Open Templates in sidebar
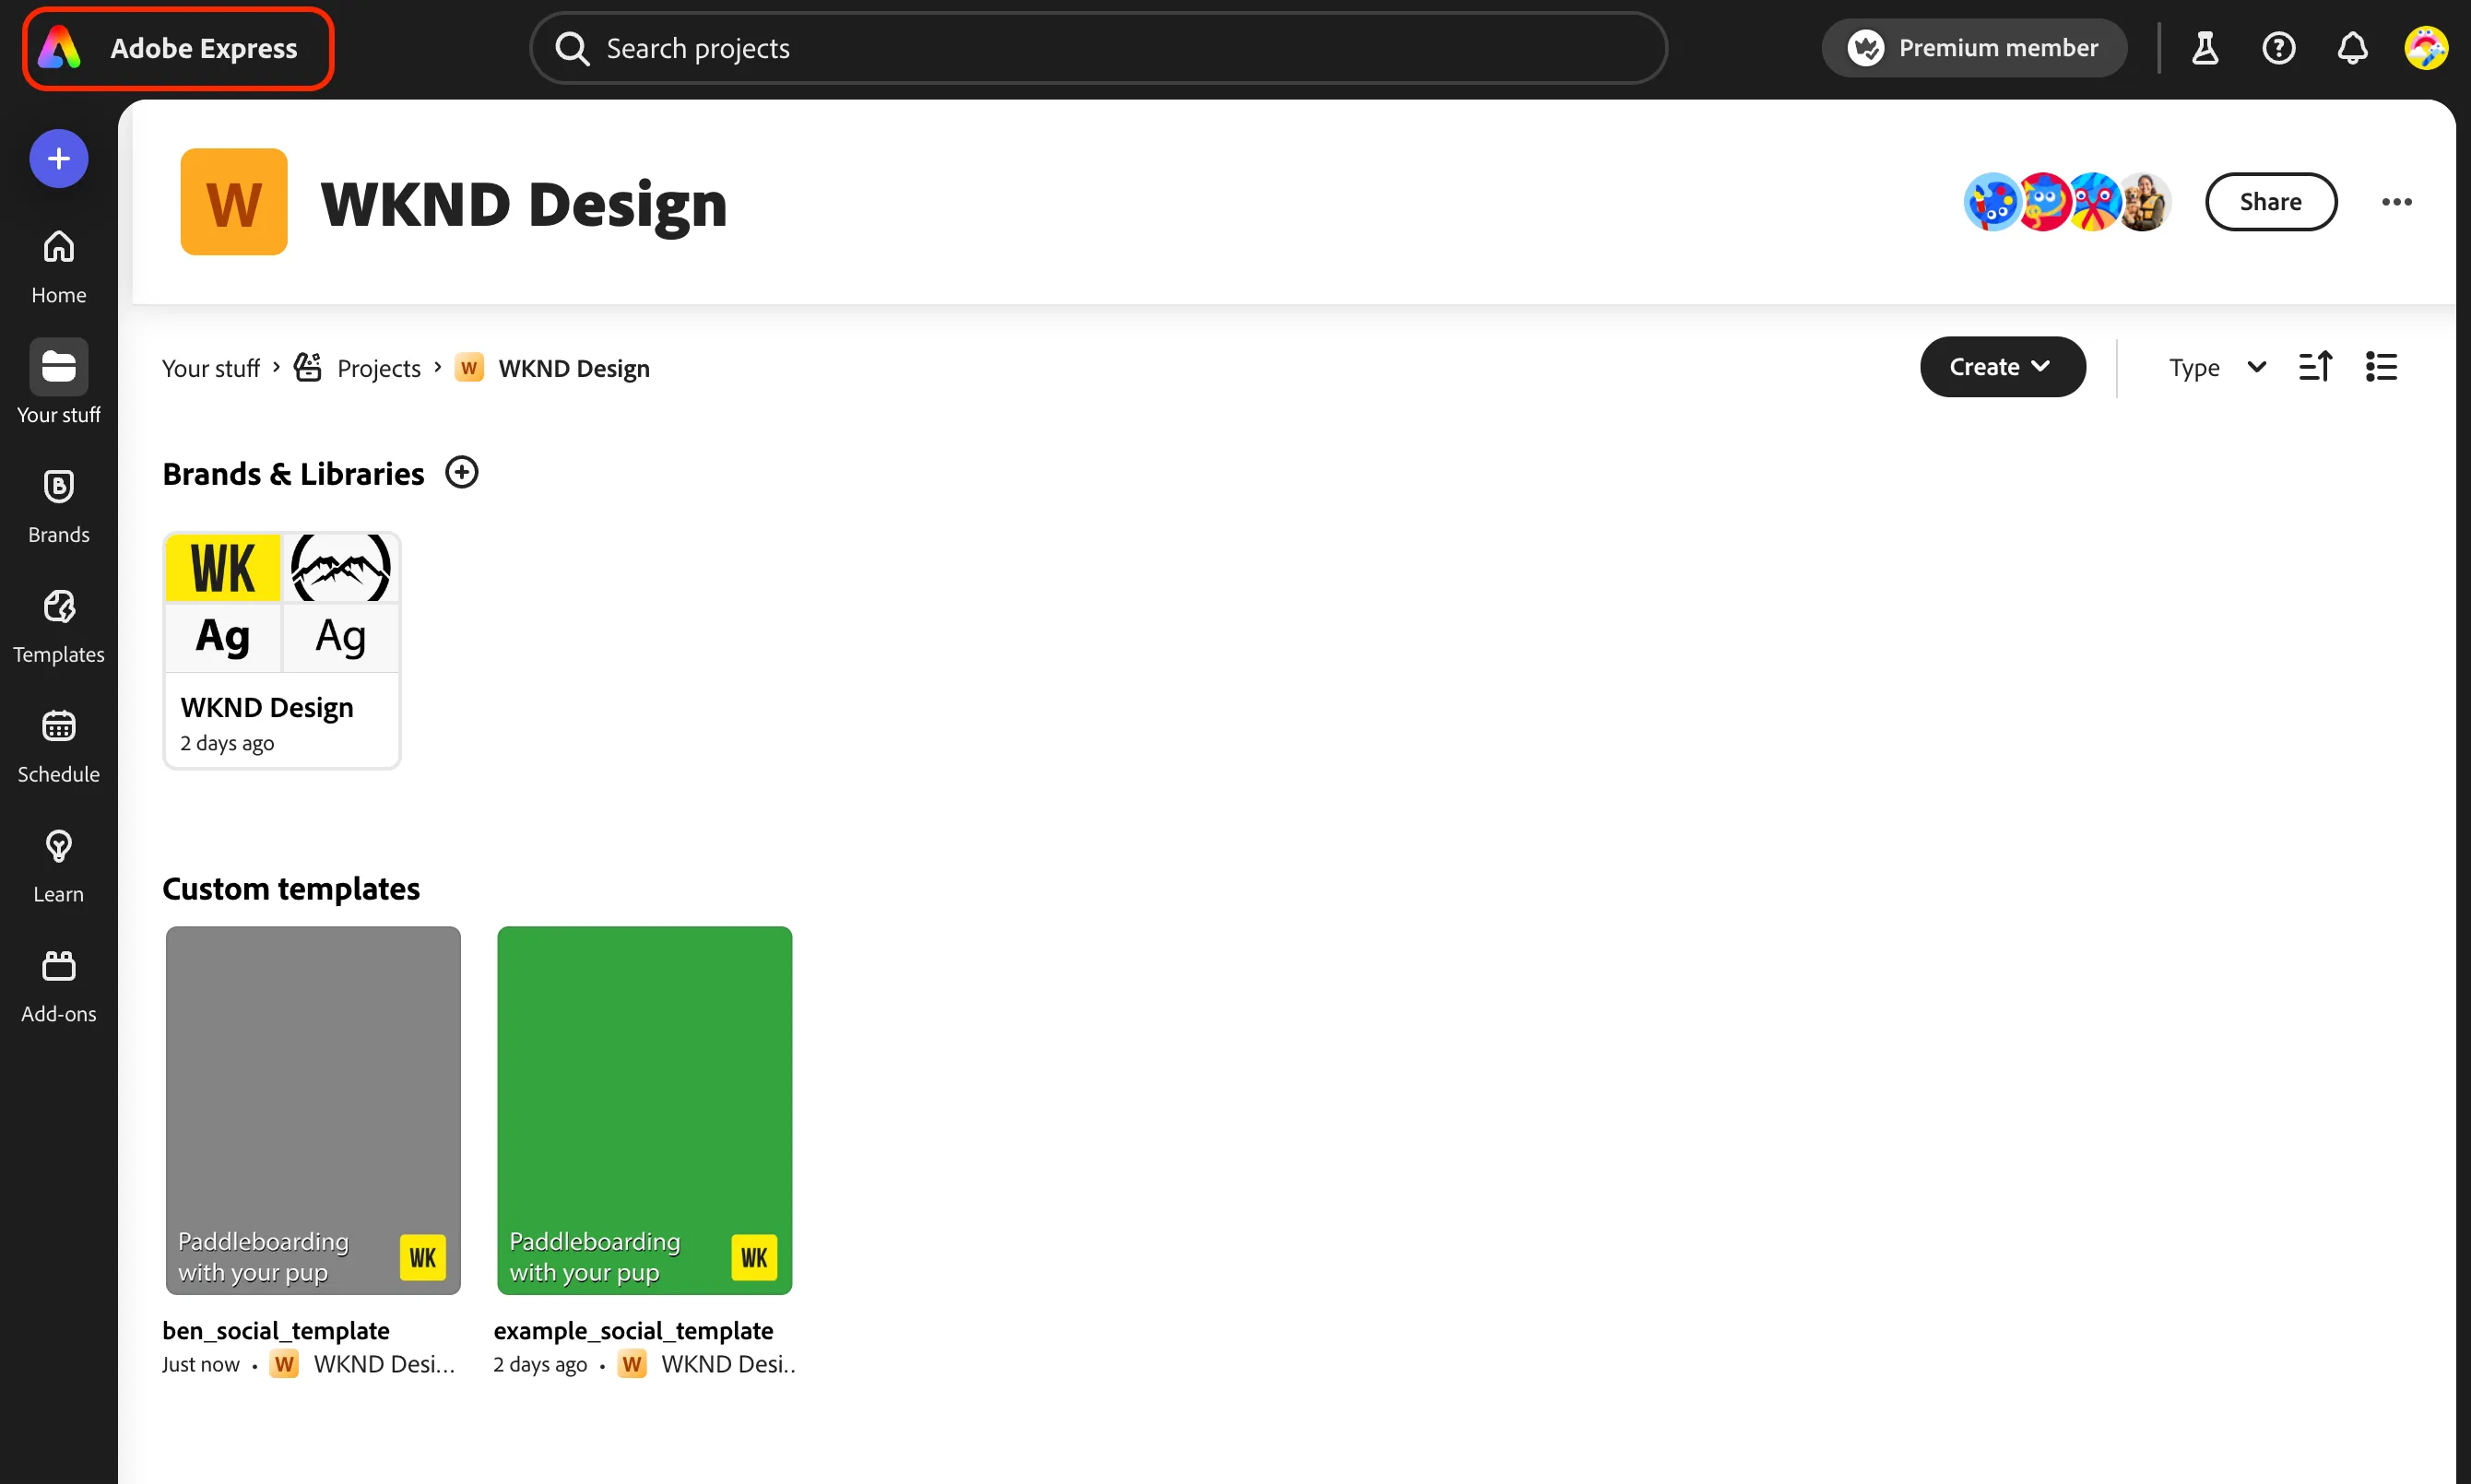The width and height of the screenshot is (2471, 1484). click(59, 626)
